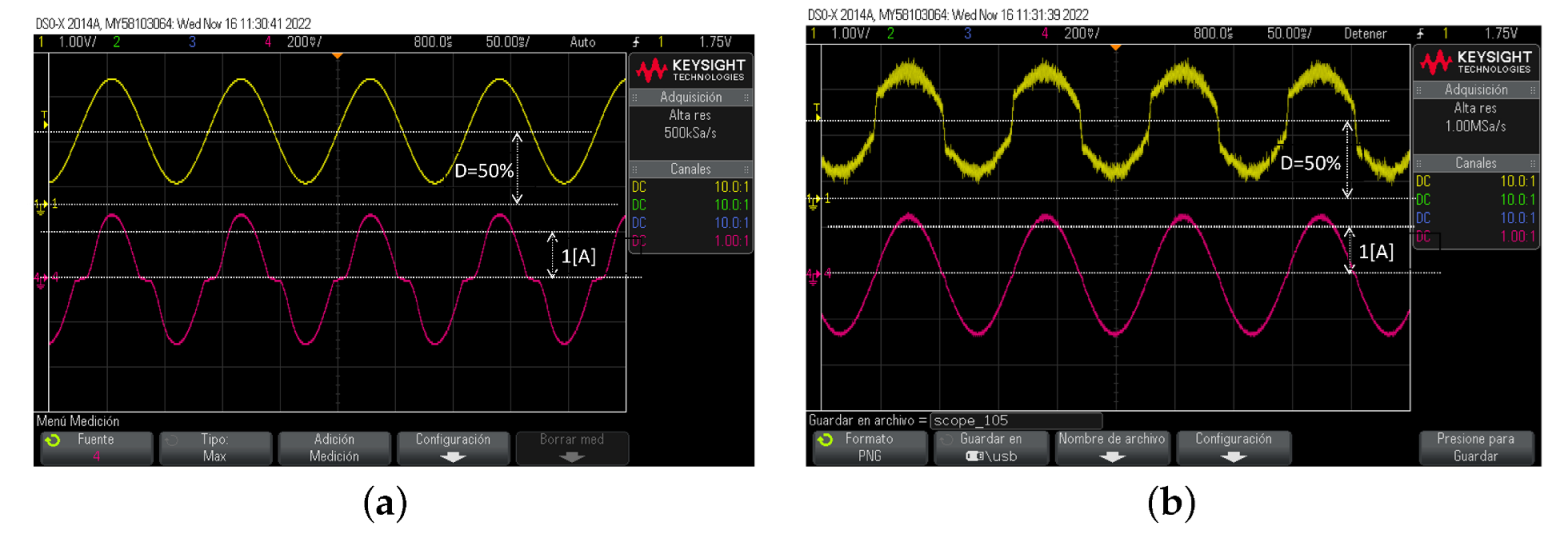Select channel 2 indicator in scope (a)

[116, 42]
